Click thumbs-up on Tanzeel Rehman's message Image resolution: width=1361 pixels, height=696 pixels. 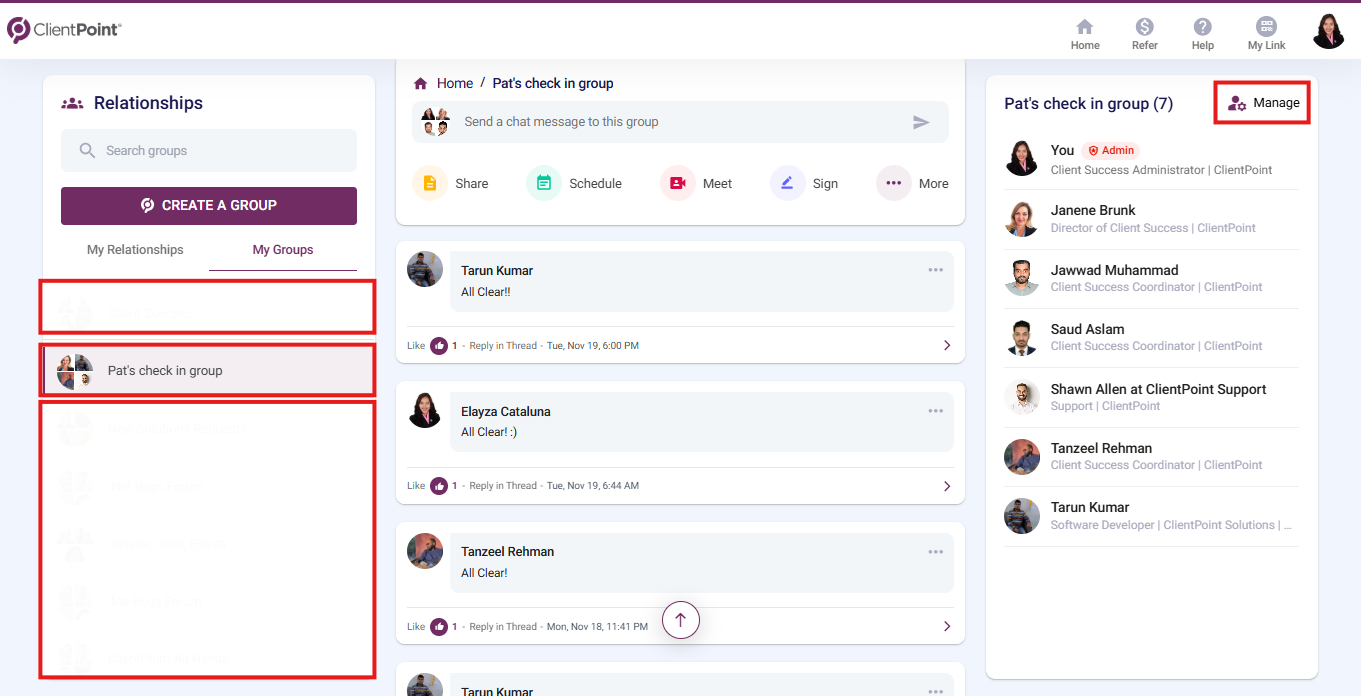[x=438, y=627]
